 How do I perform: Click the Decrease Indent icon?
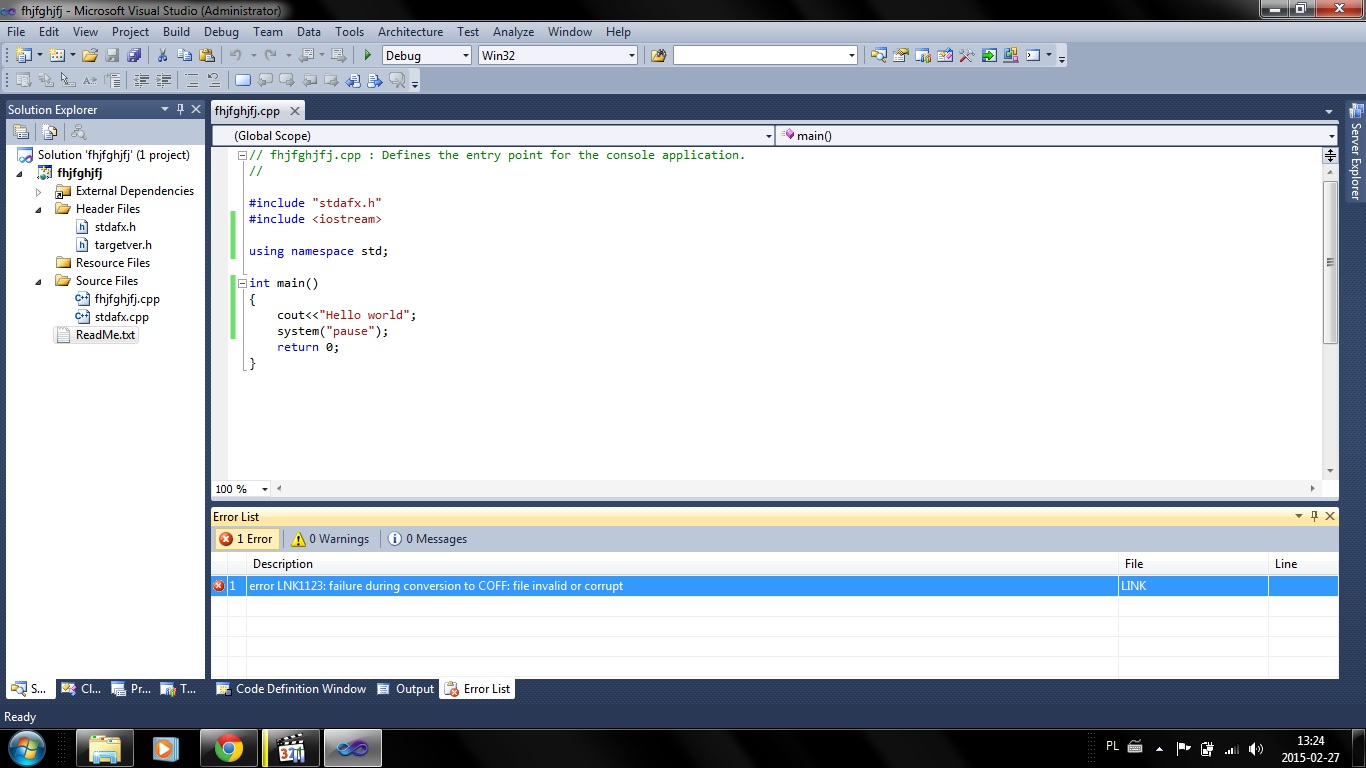tap(141, 80)
